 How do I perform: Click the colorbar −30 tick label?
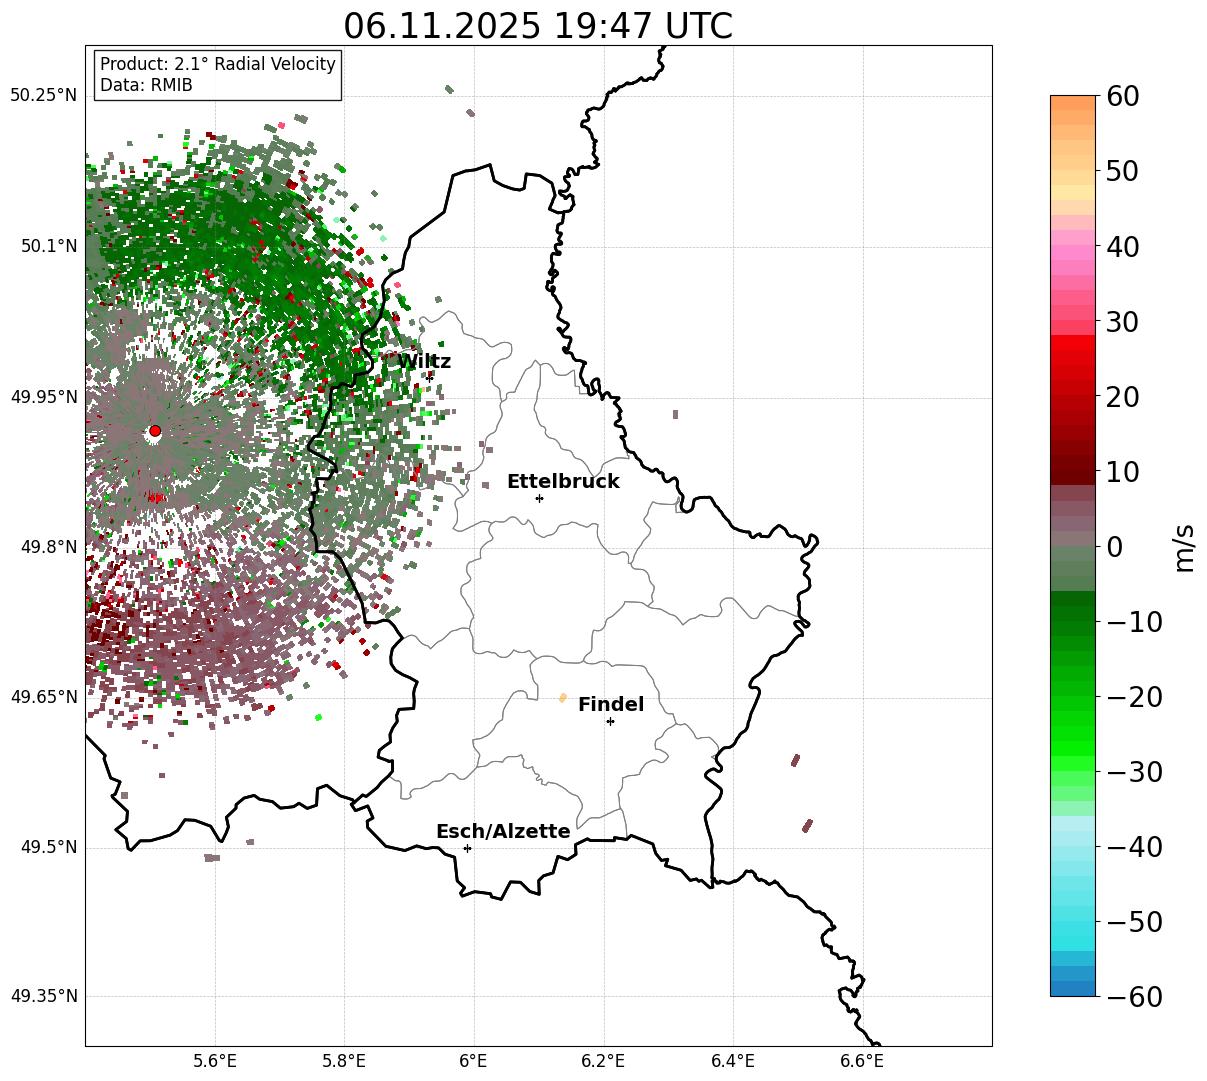click(1134, 772)
